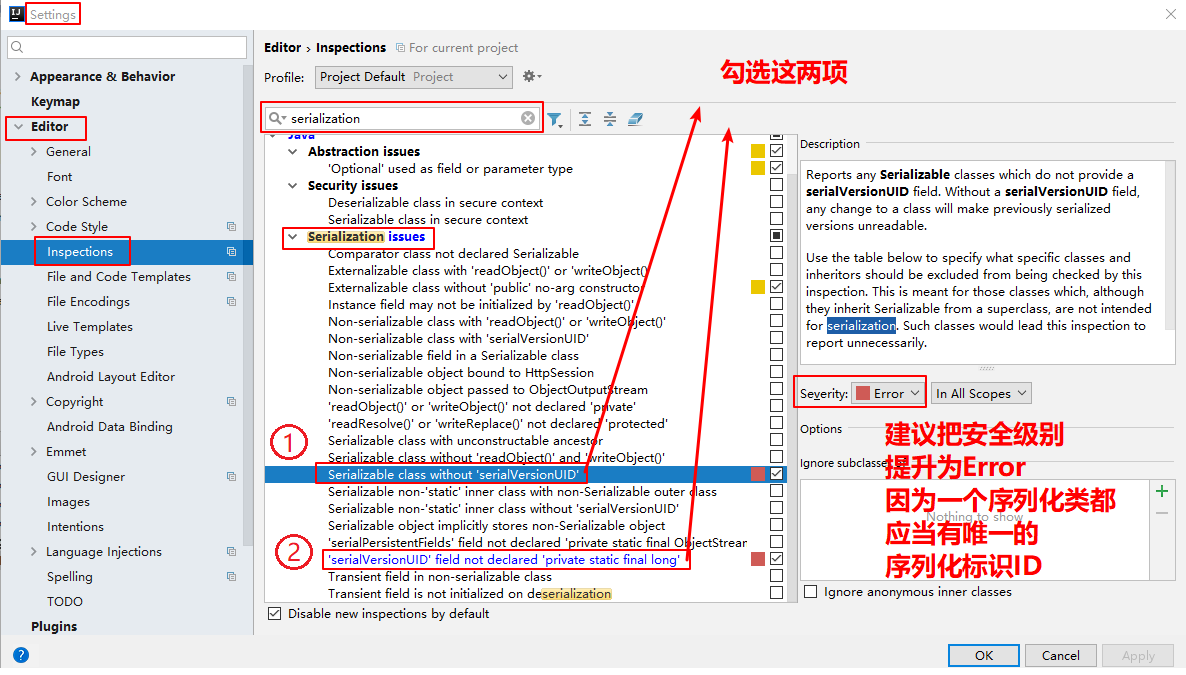Click the inspections search magnifier icon

277,118
